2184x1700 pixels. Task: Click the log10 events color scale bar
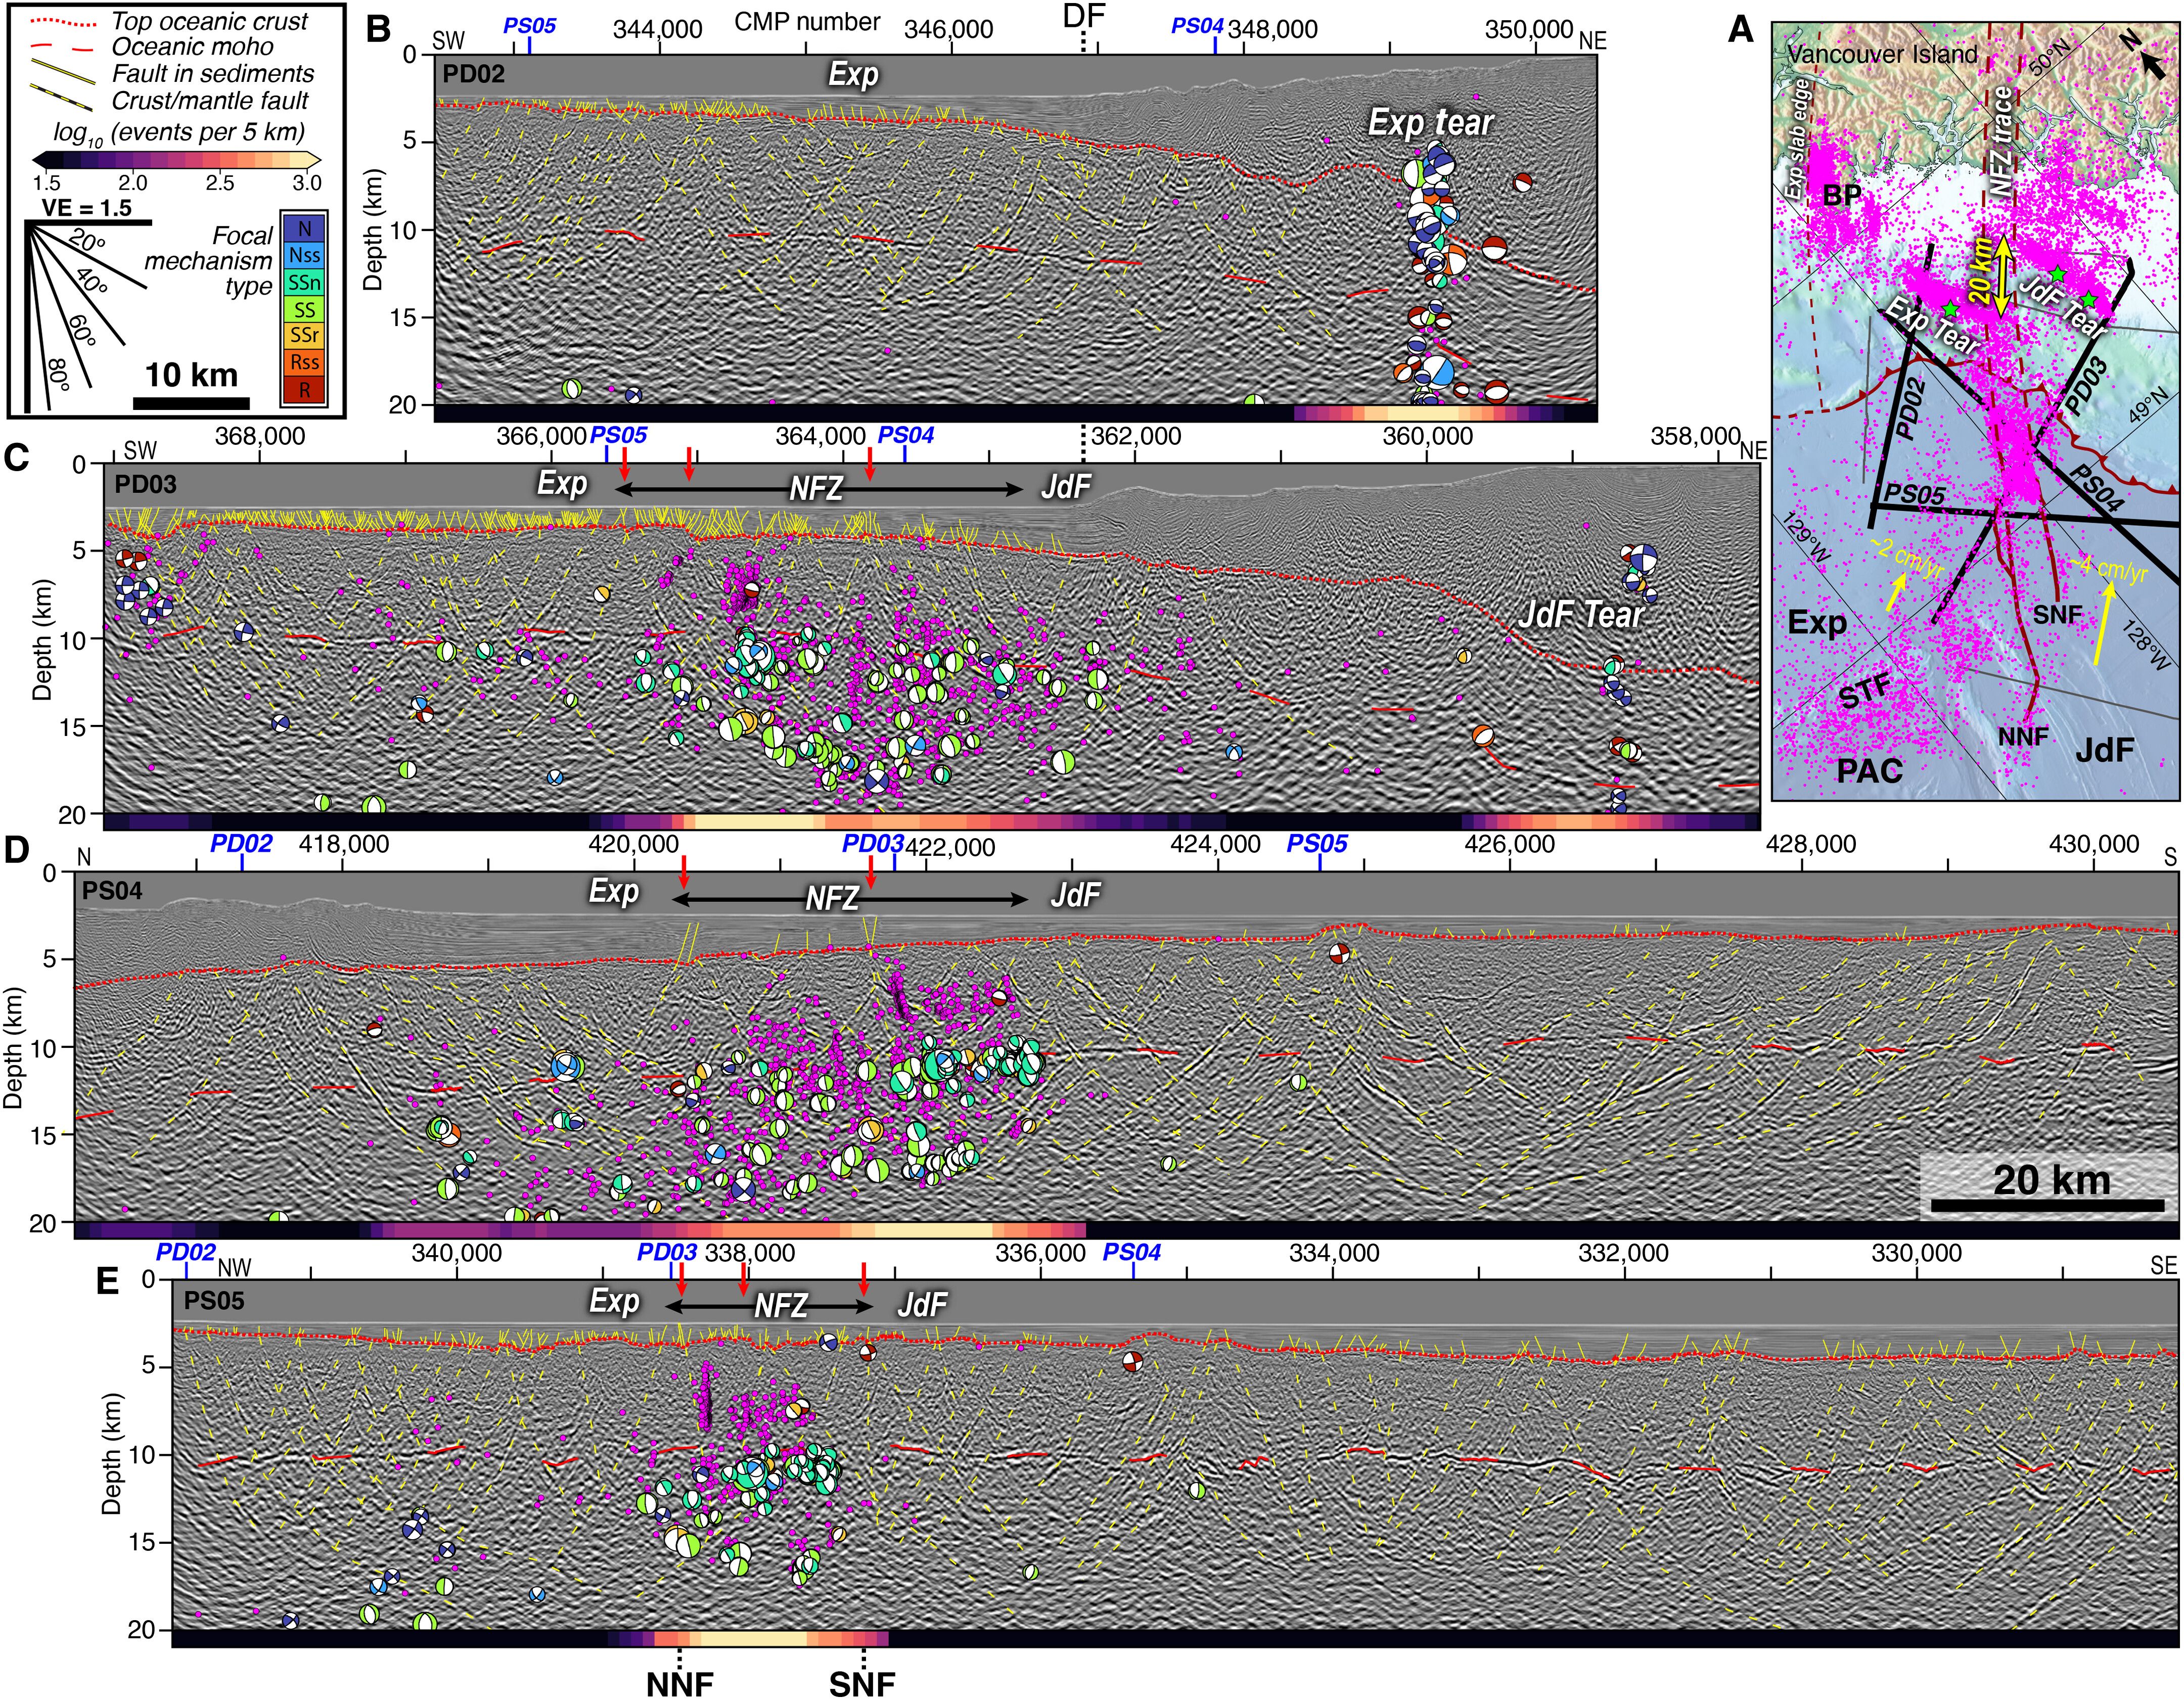[177, 159]
